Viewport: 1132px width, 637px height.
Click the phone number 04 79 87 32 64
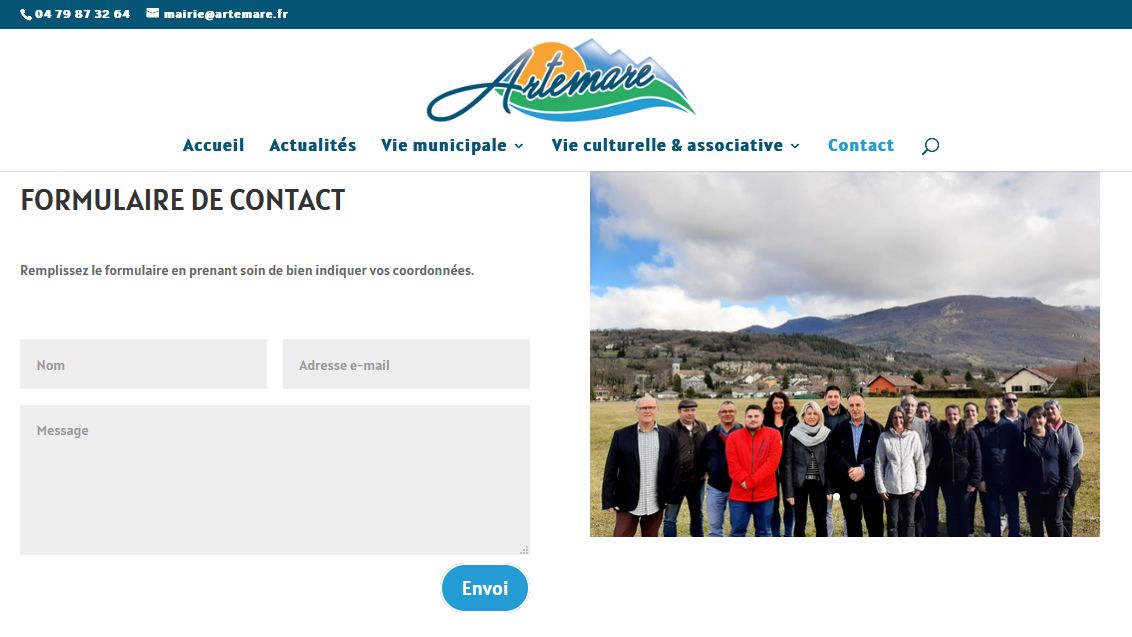tap(82, 14)
